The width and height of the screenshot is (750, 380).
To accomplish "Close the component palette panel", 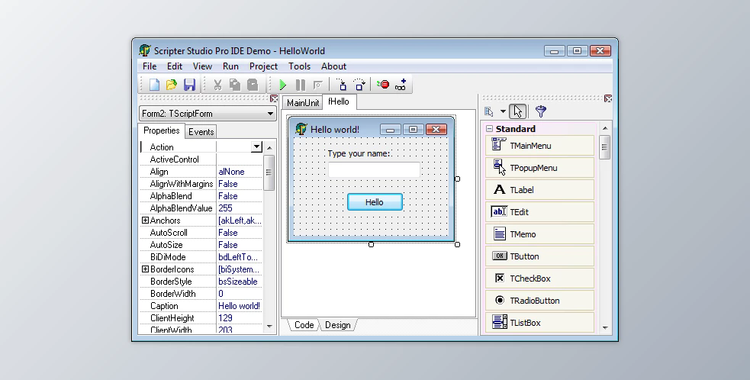I will pyautogui.click(x=607, y=98).
